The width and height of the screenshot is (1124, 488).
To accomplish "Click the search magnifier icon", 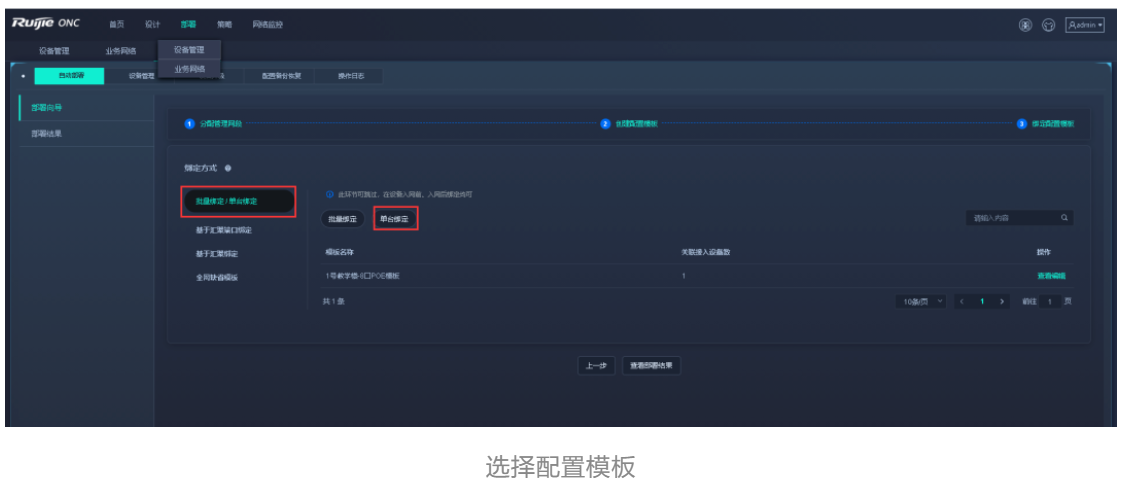I will click(1064, 218).
